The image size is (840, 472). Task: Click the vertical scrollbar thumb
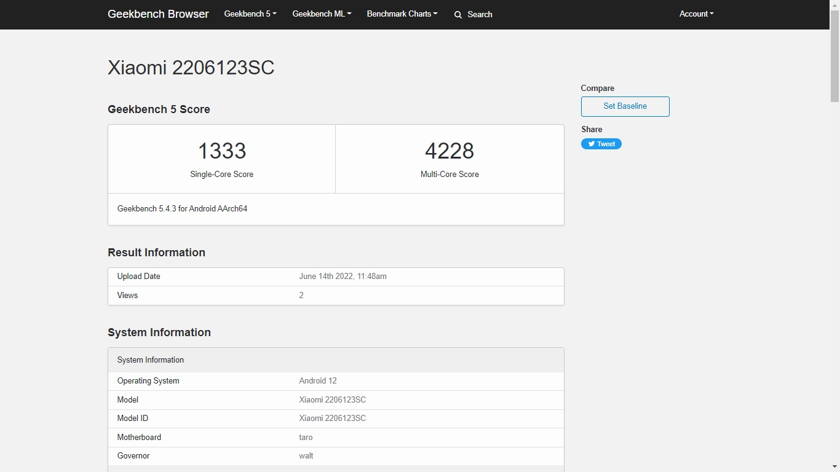835,54
